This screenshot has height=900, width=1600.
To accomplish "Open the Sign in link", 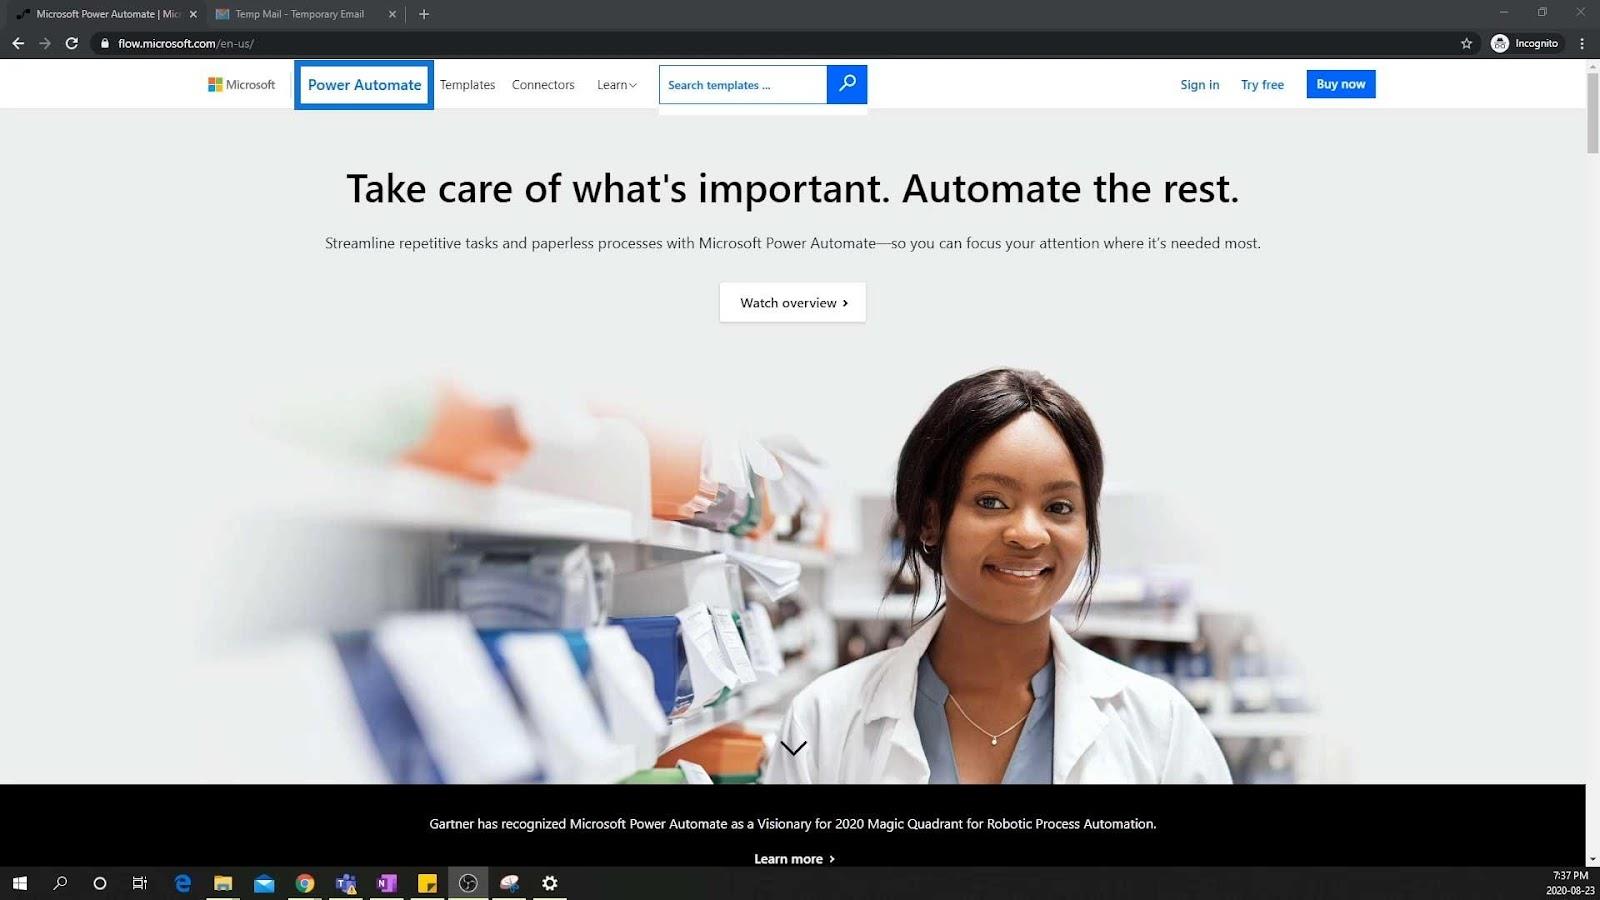I will point(1199,85).
